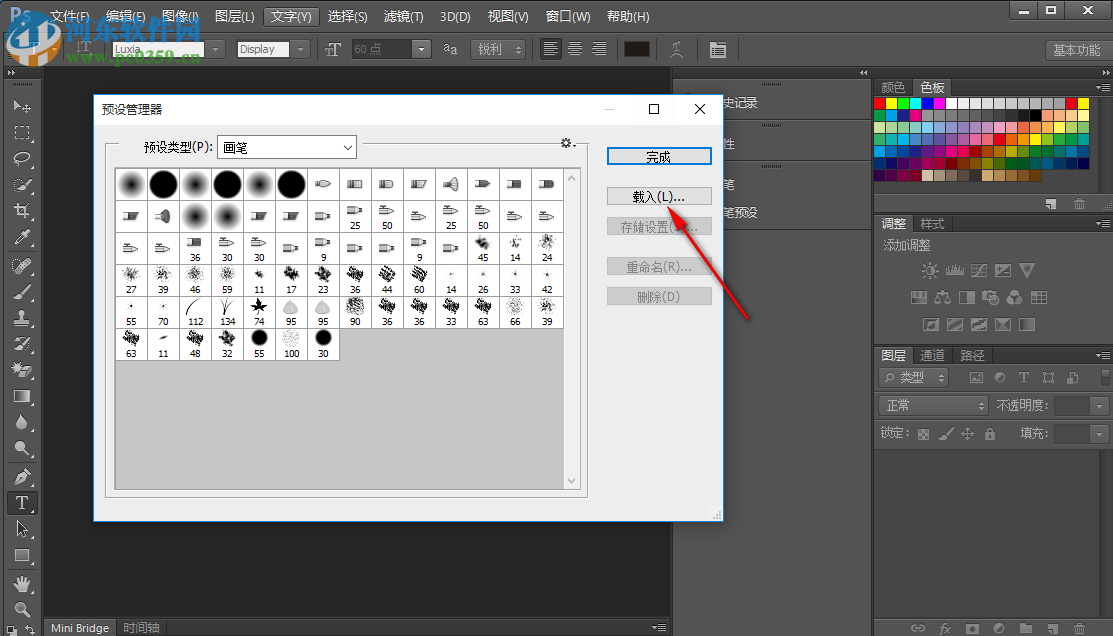Screen dimensions: 1113x636
Task: Toggle lock all padlock in Layers panel
Action: [x=990, y=434]
